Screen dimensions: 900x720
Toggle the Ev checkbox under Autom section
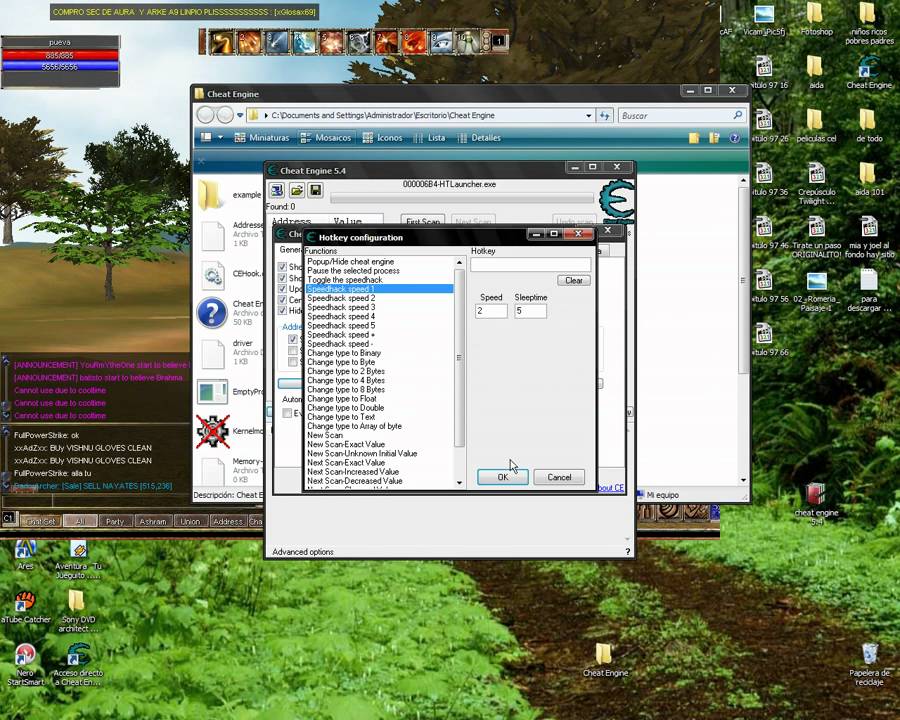287,413
